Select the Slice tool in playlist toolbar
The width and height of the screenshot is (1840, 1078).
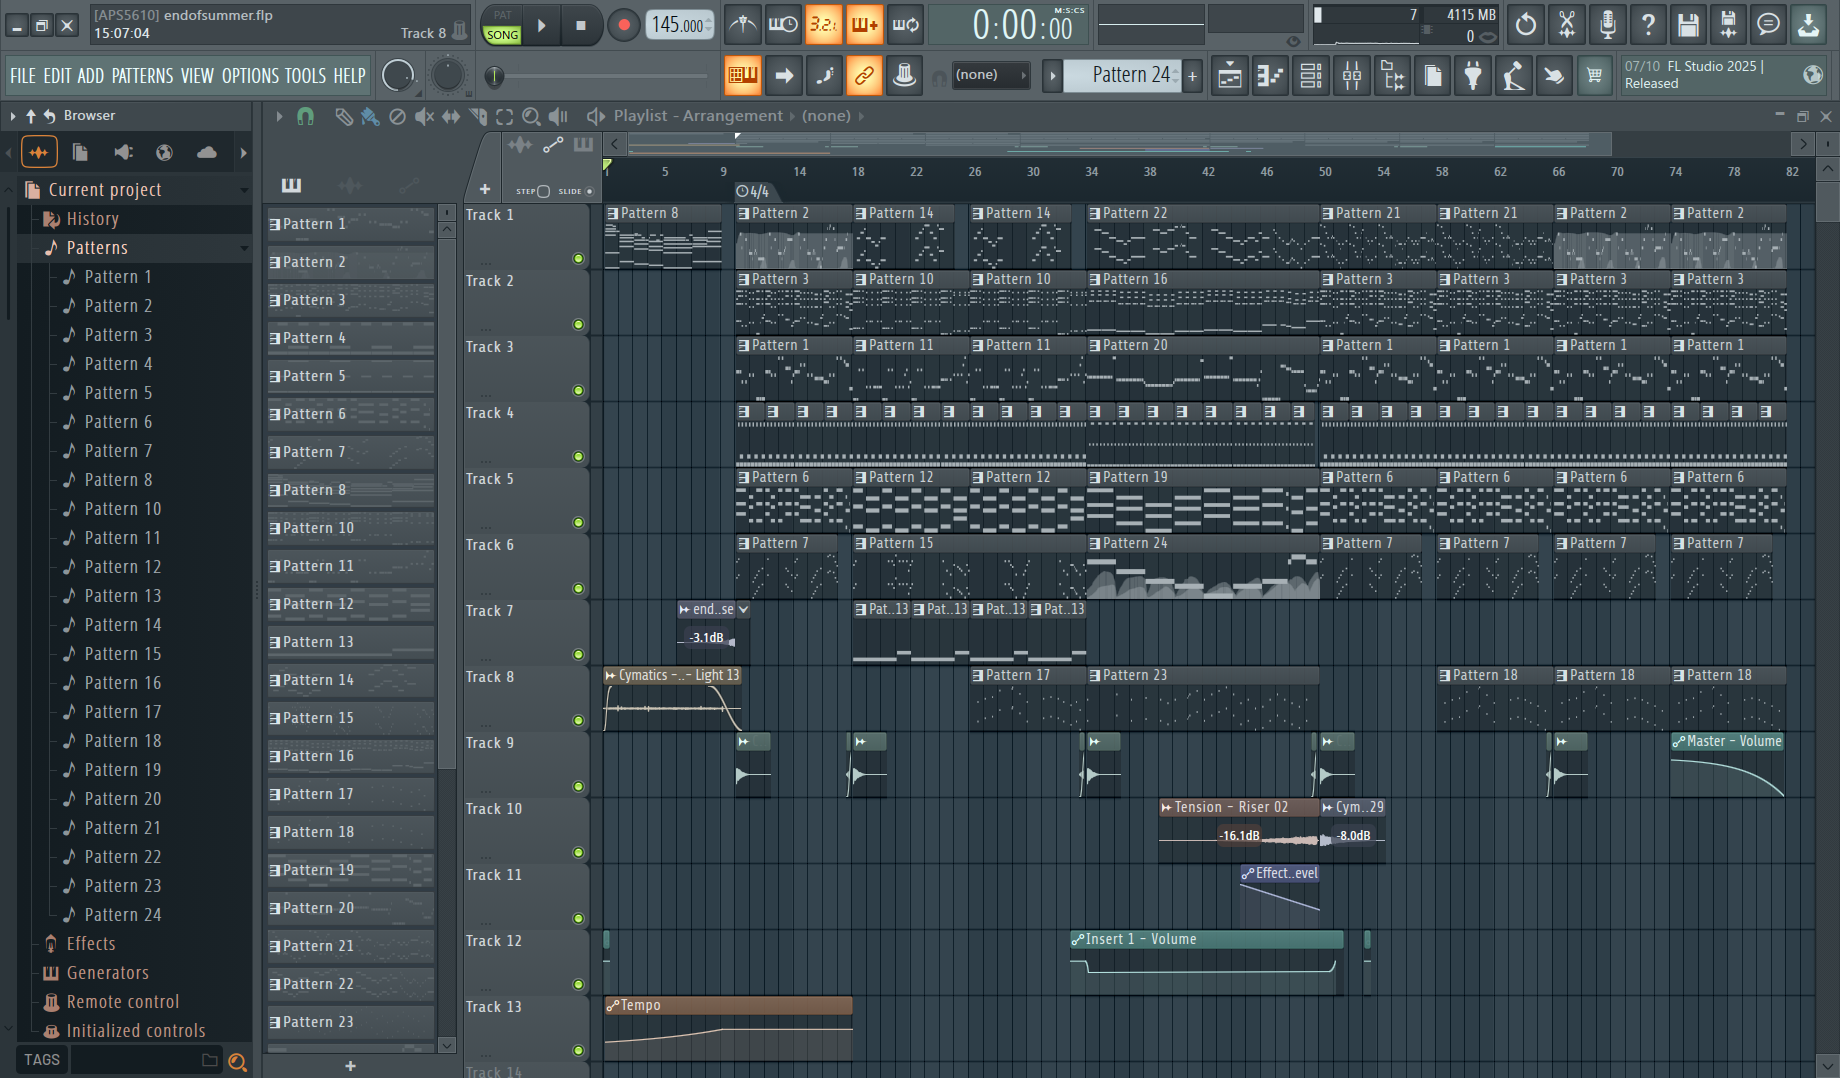click(x=478, y=117)
